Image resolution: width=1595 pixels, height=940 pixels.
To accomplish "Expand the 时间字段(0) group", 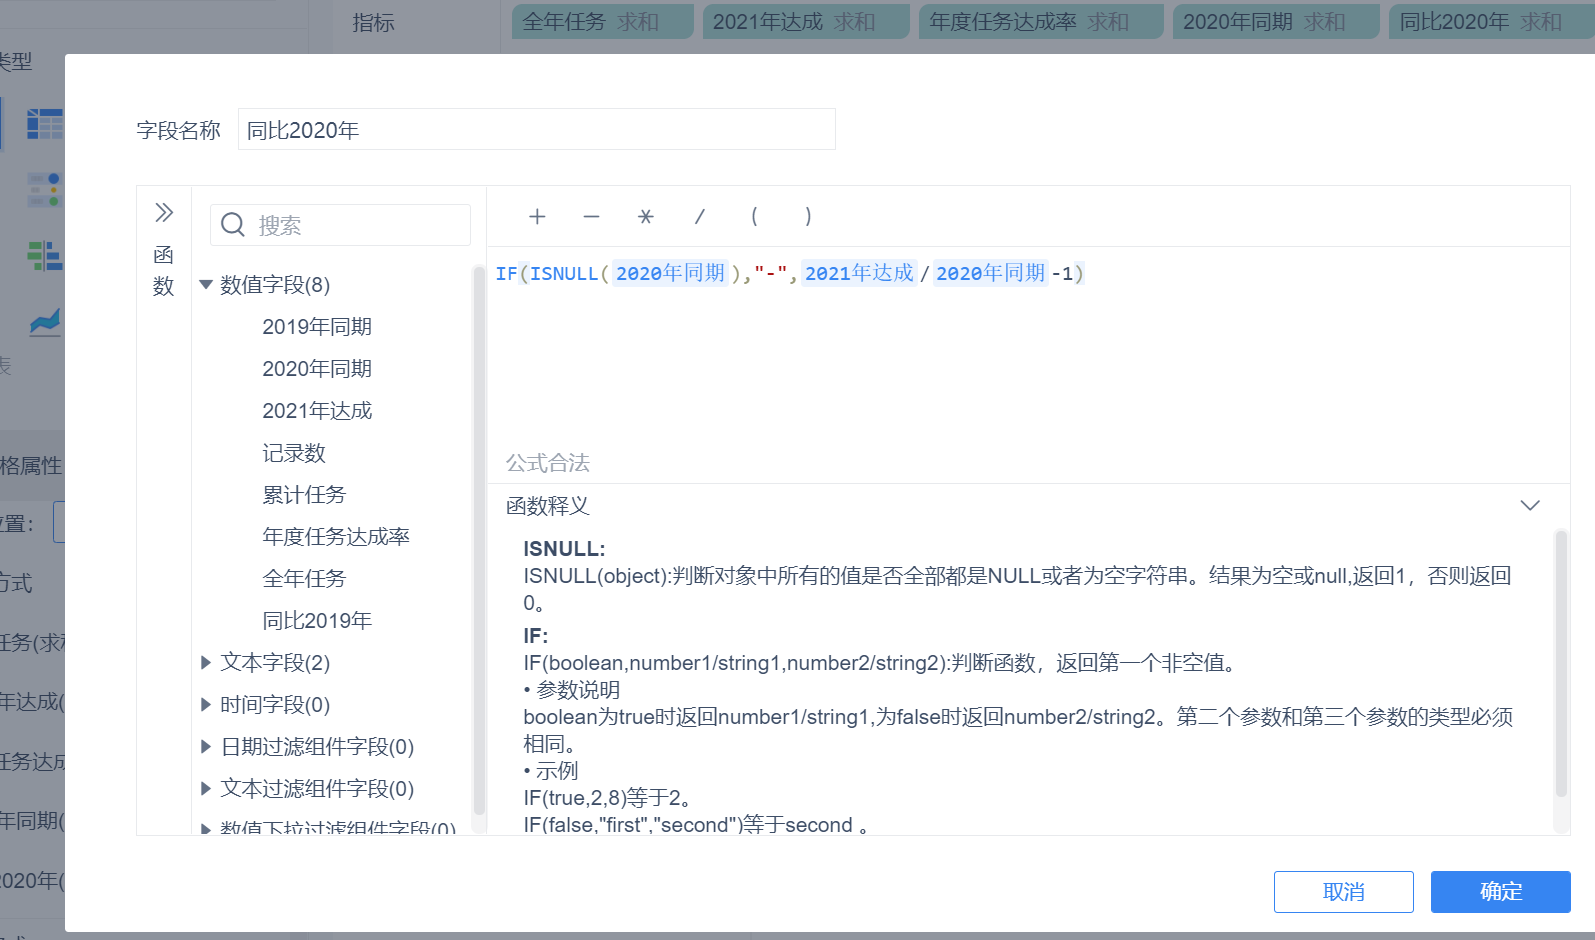I will tap(206, 704).
